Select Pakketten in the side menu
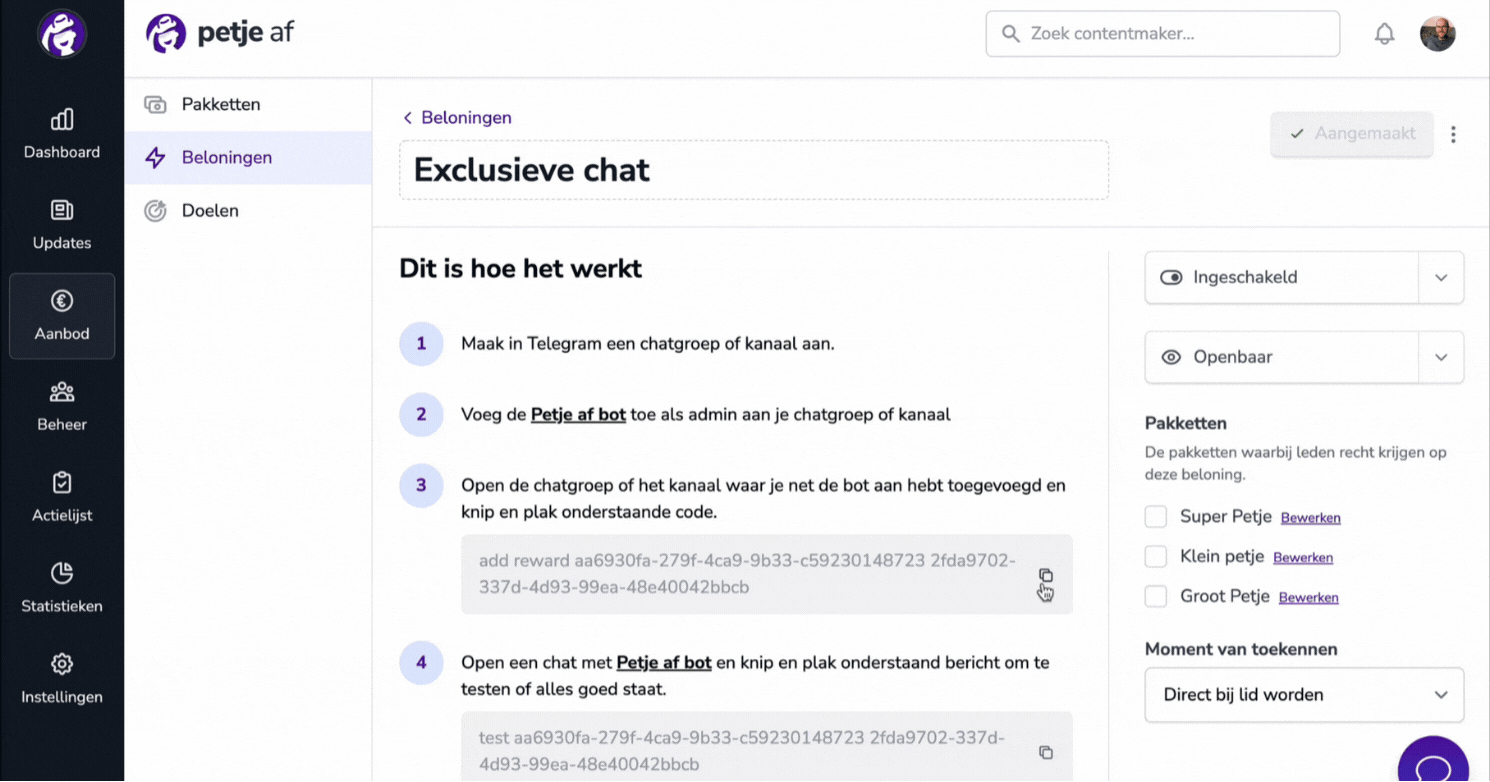The height and width of the screenshot is (782, 1490). pos(248,104)
